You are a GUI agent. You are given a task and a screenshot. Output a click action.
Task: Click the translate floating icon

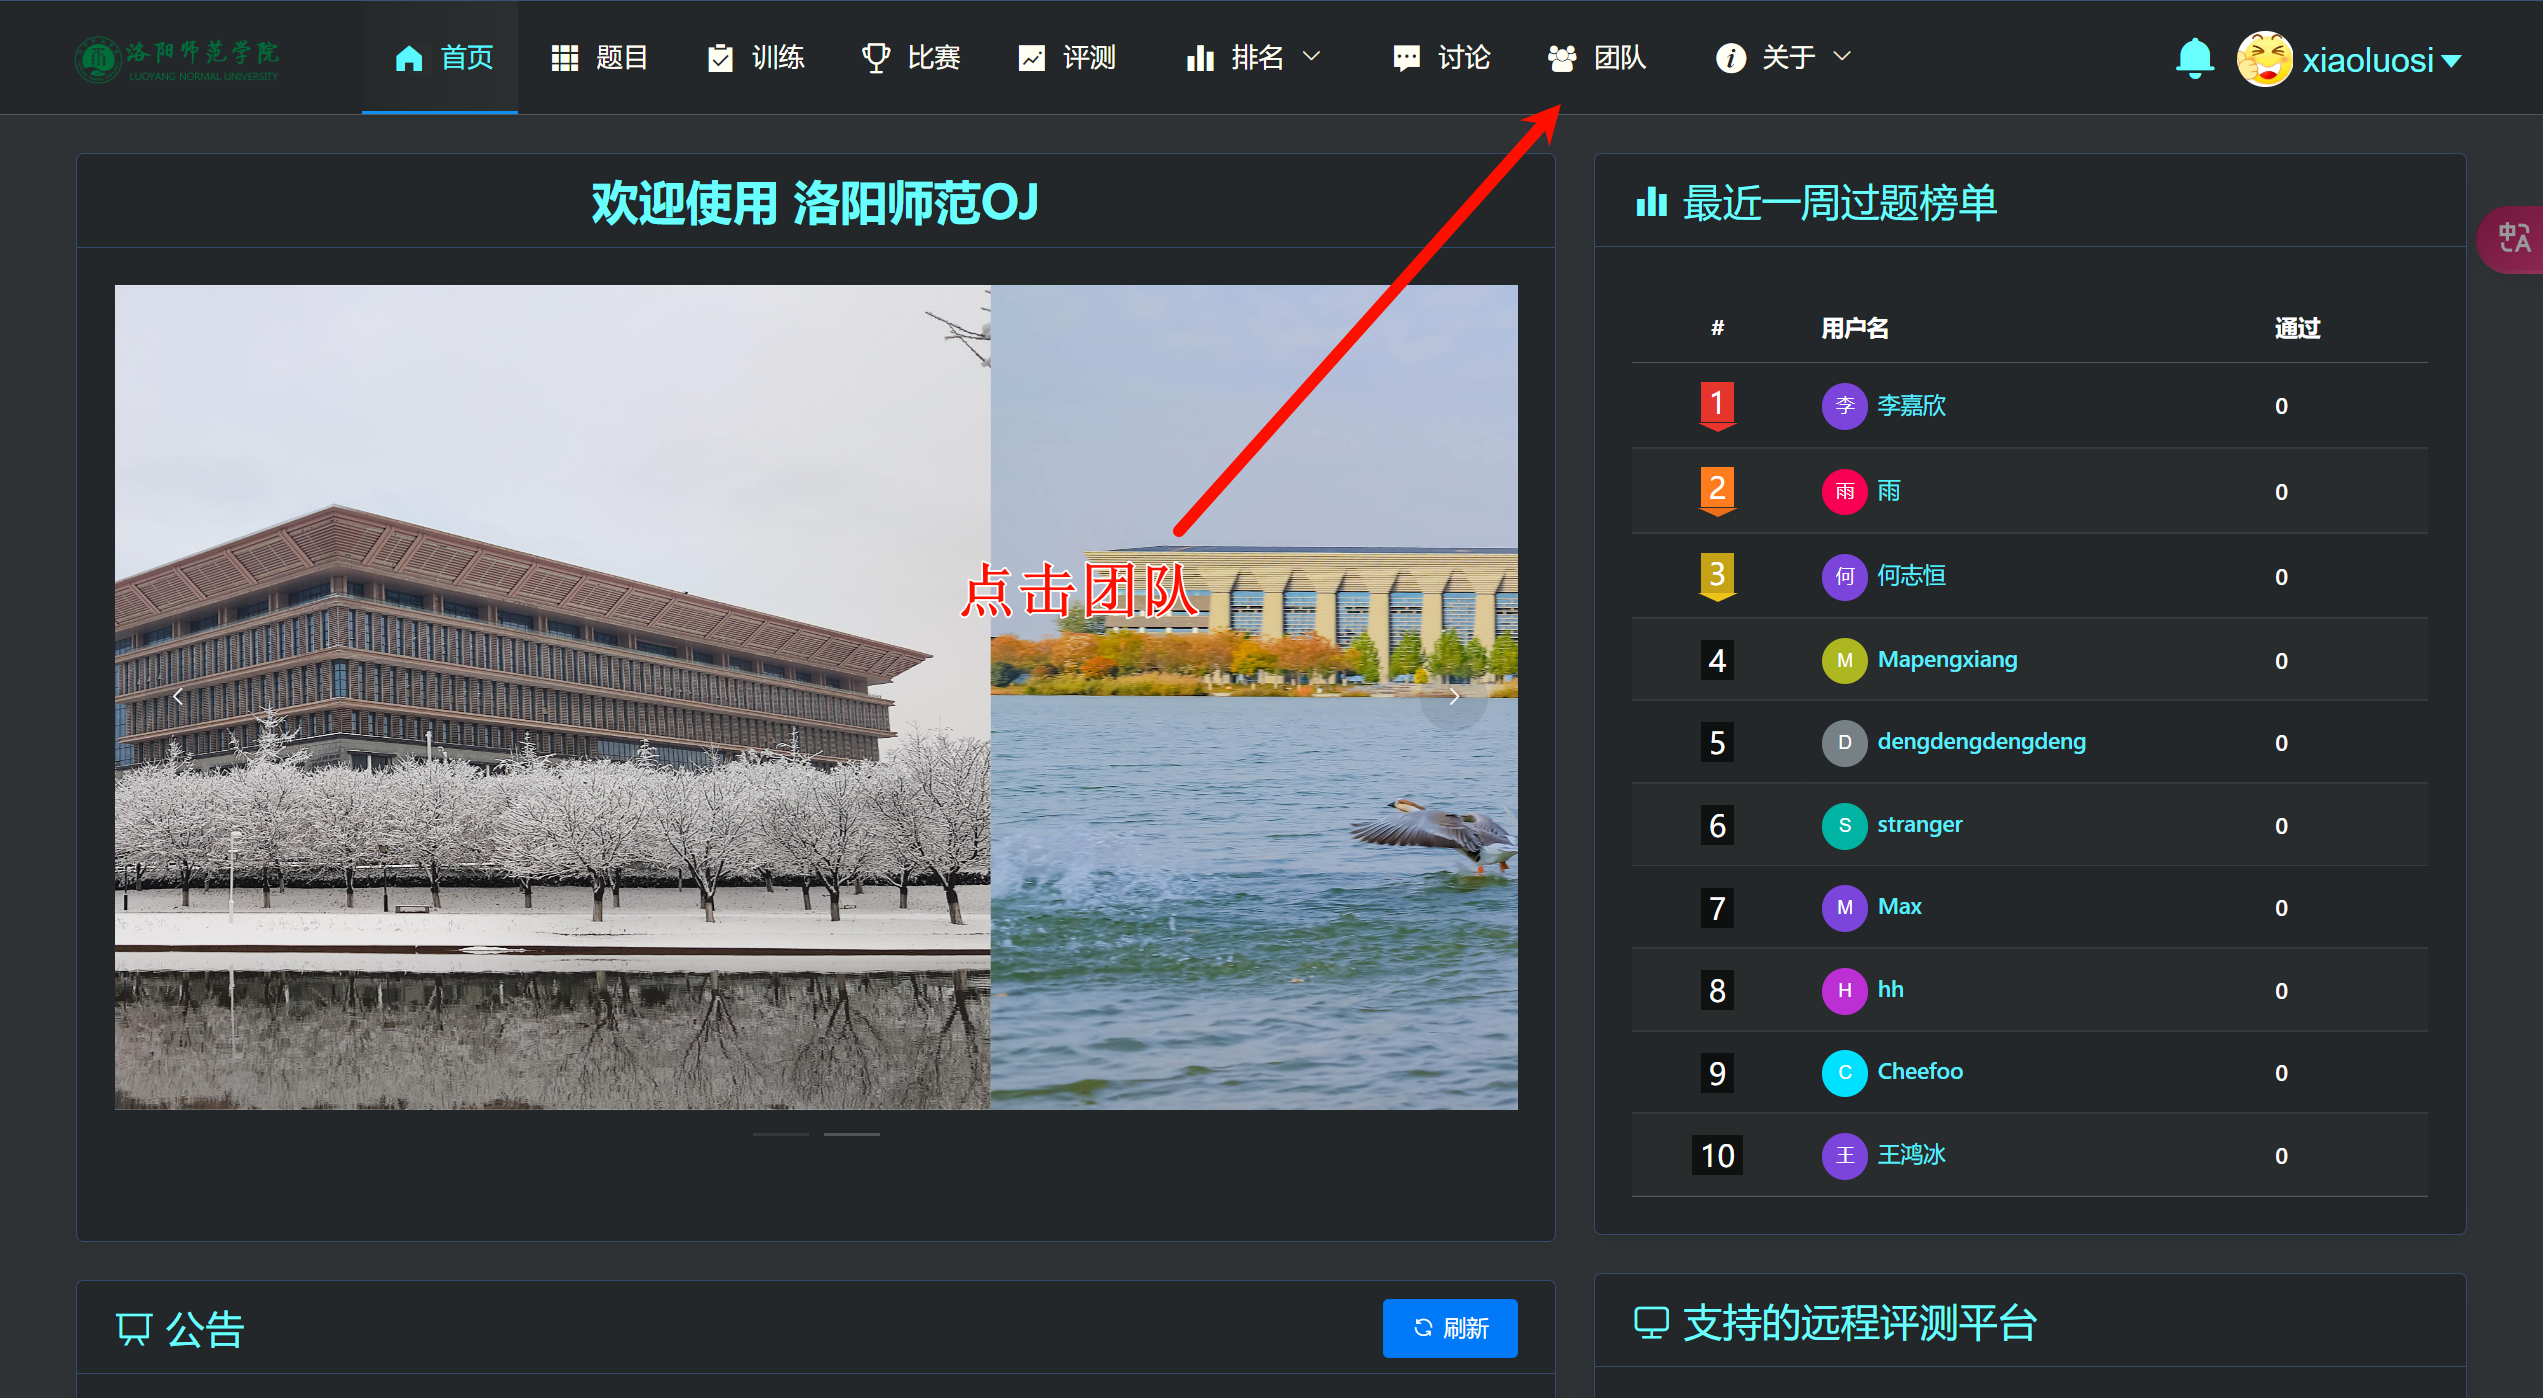(x=2514, y=239)
